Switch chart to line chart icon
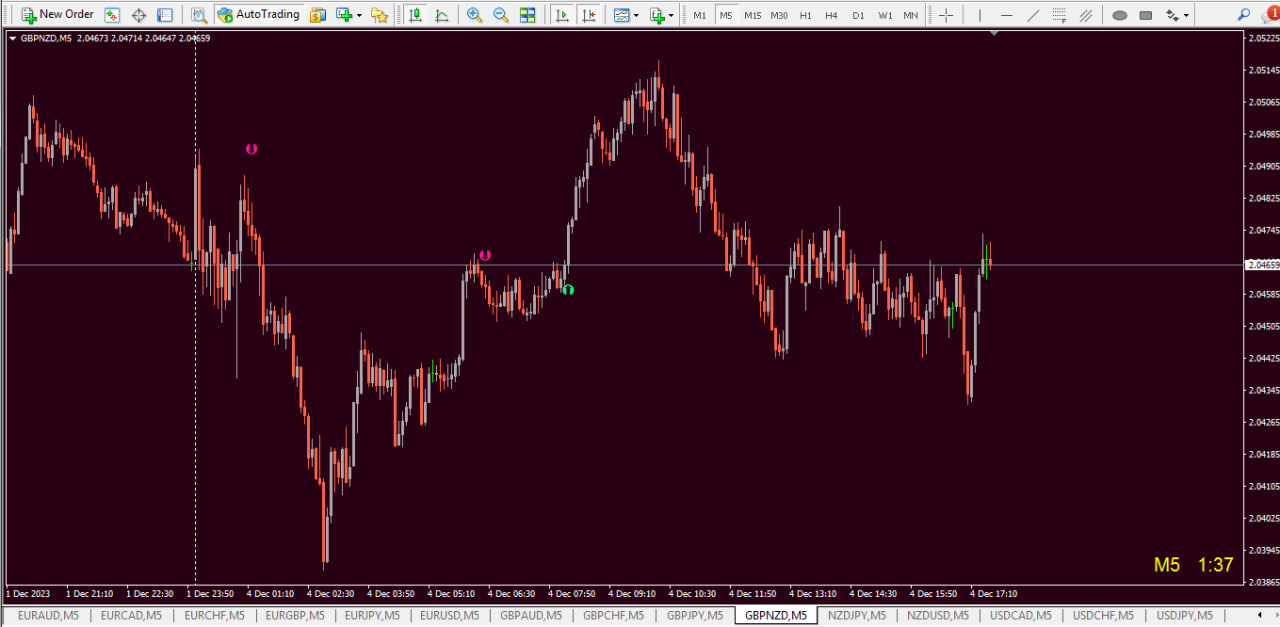 point(441,15)
